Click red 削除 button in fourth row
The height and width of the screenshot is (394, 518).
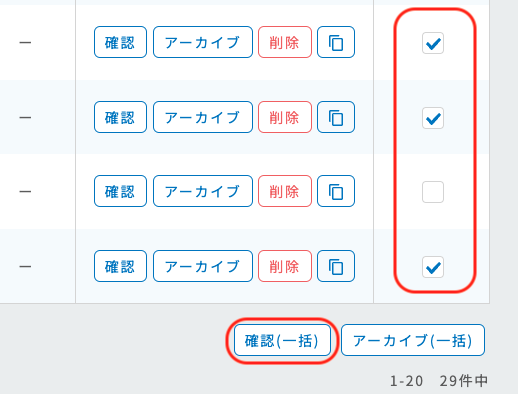[285, 266]
